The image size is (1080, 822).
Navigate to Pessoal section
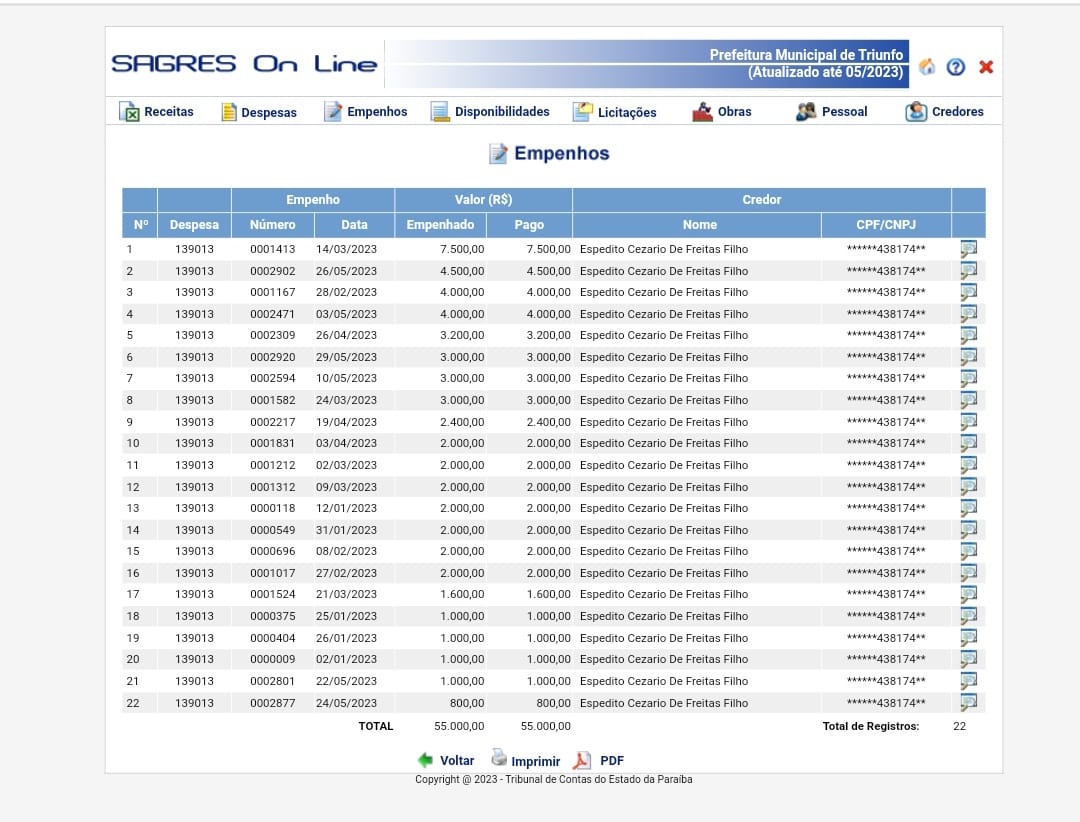831,112
